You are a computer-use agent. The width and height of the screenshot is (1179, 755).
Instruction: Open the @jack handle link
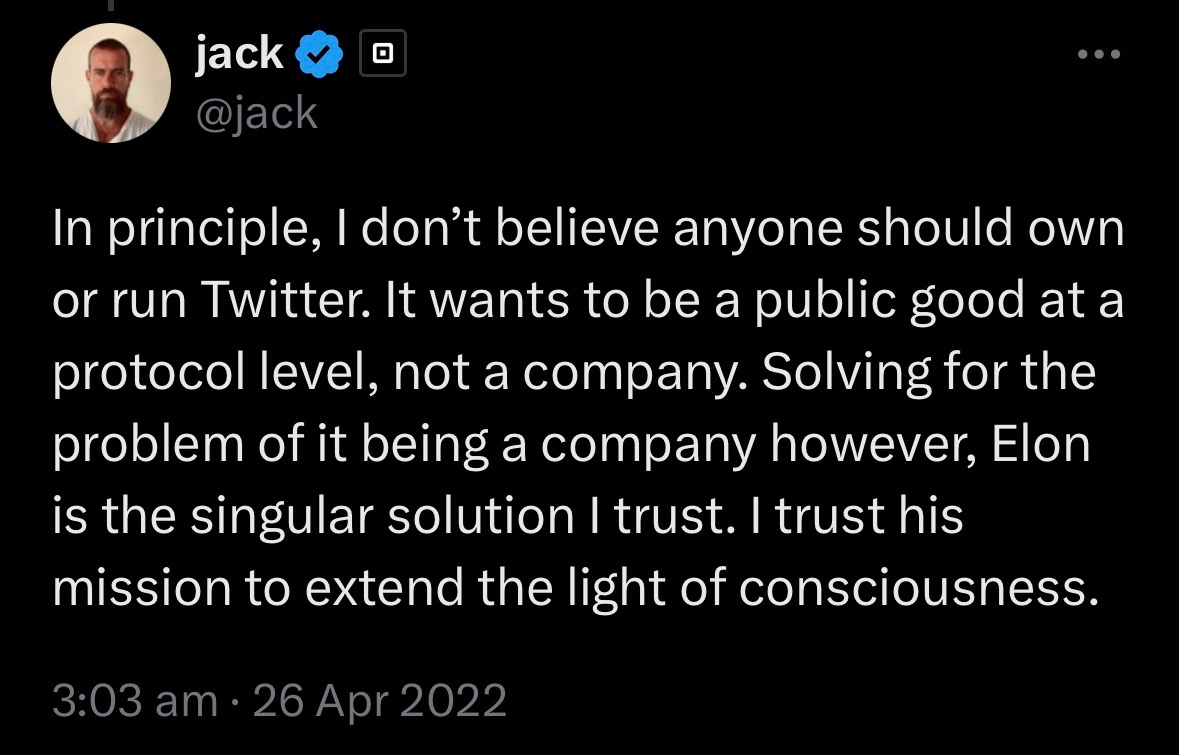[257, 112]
